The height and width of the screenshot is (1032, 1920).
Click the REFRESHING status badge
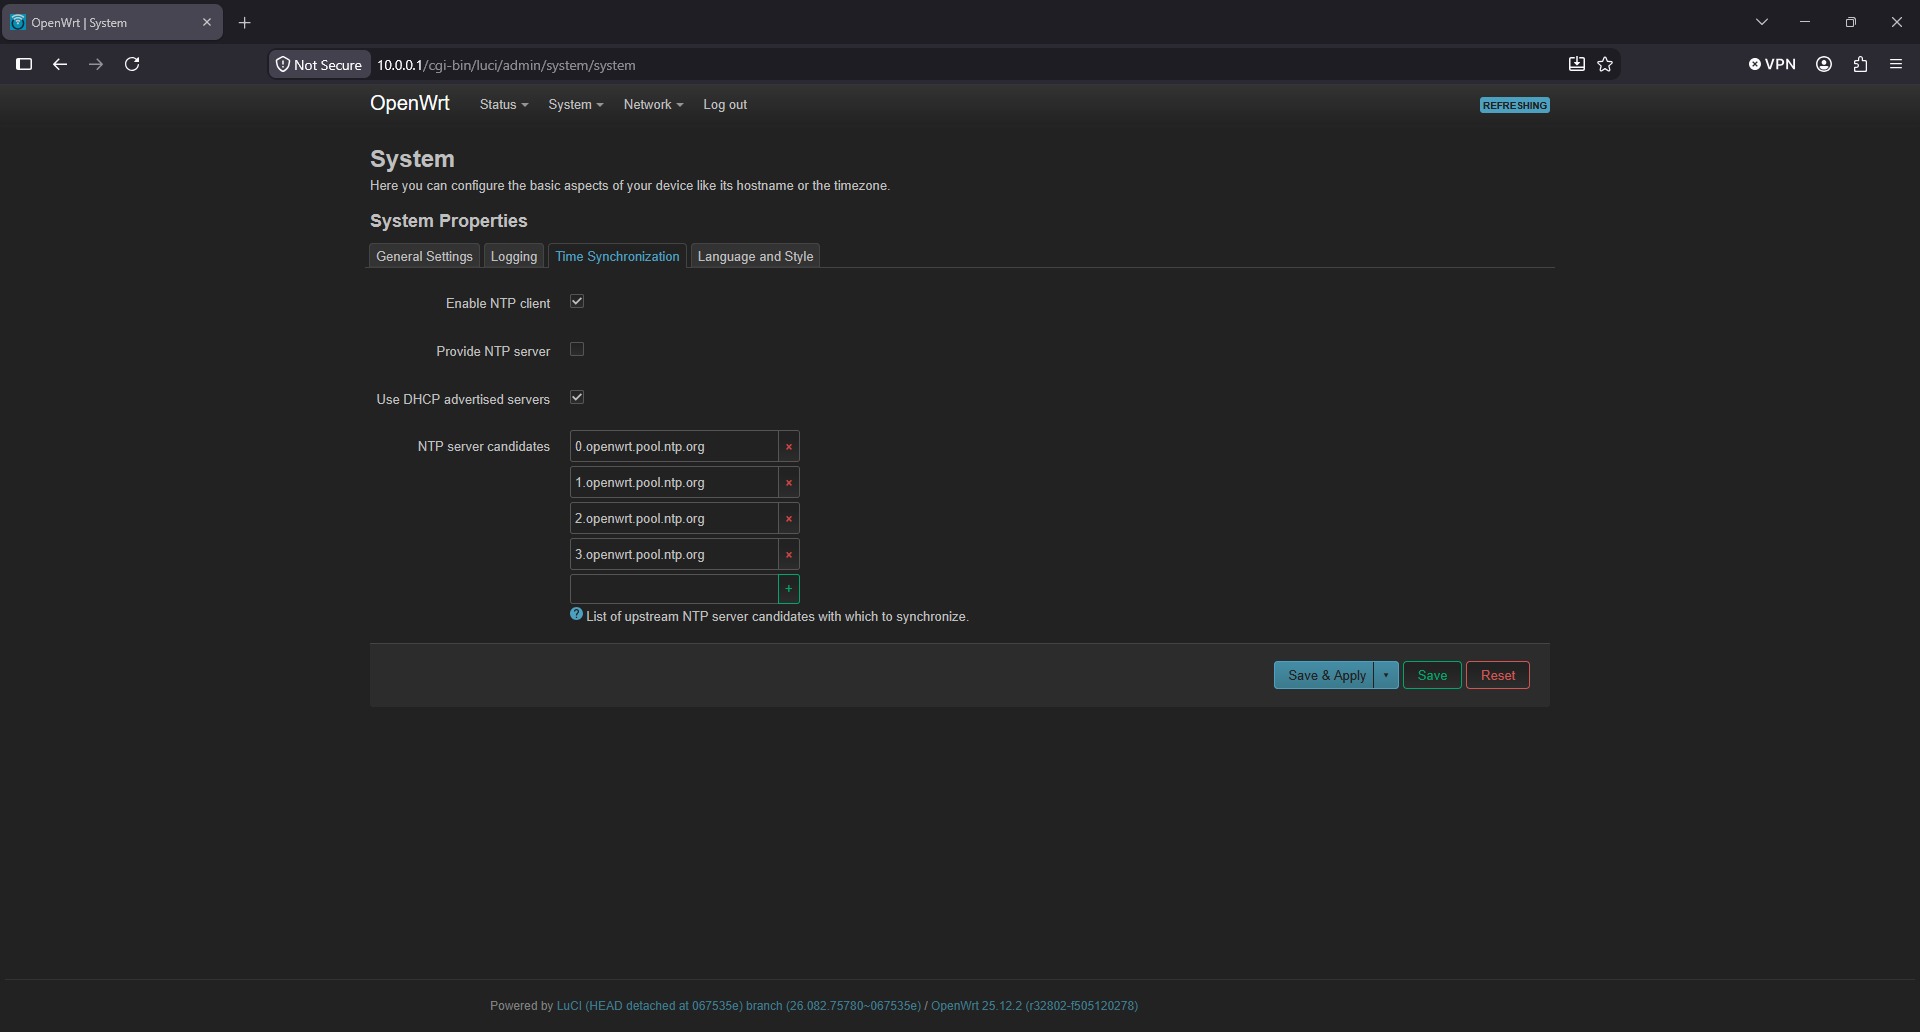pos(1515,105)
